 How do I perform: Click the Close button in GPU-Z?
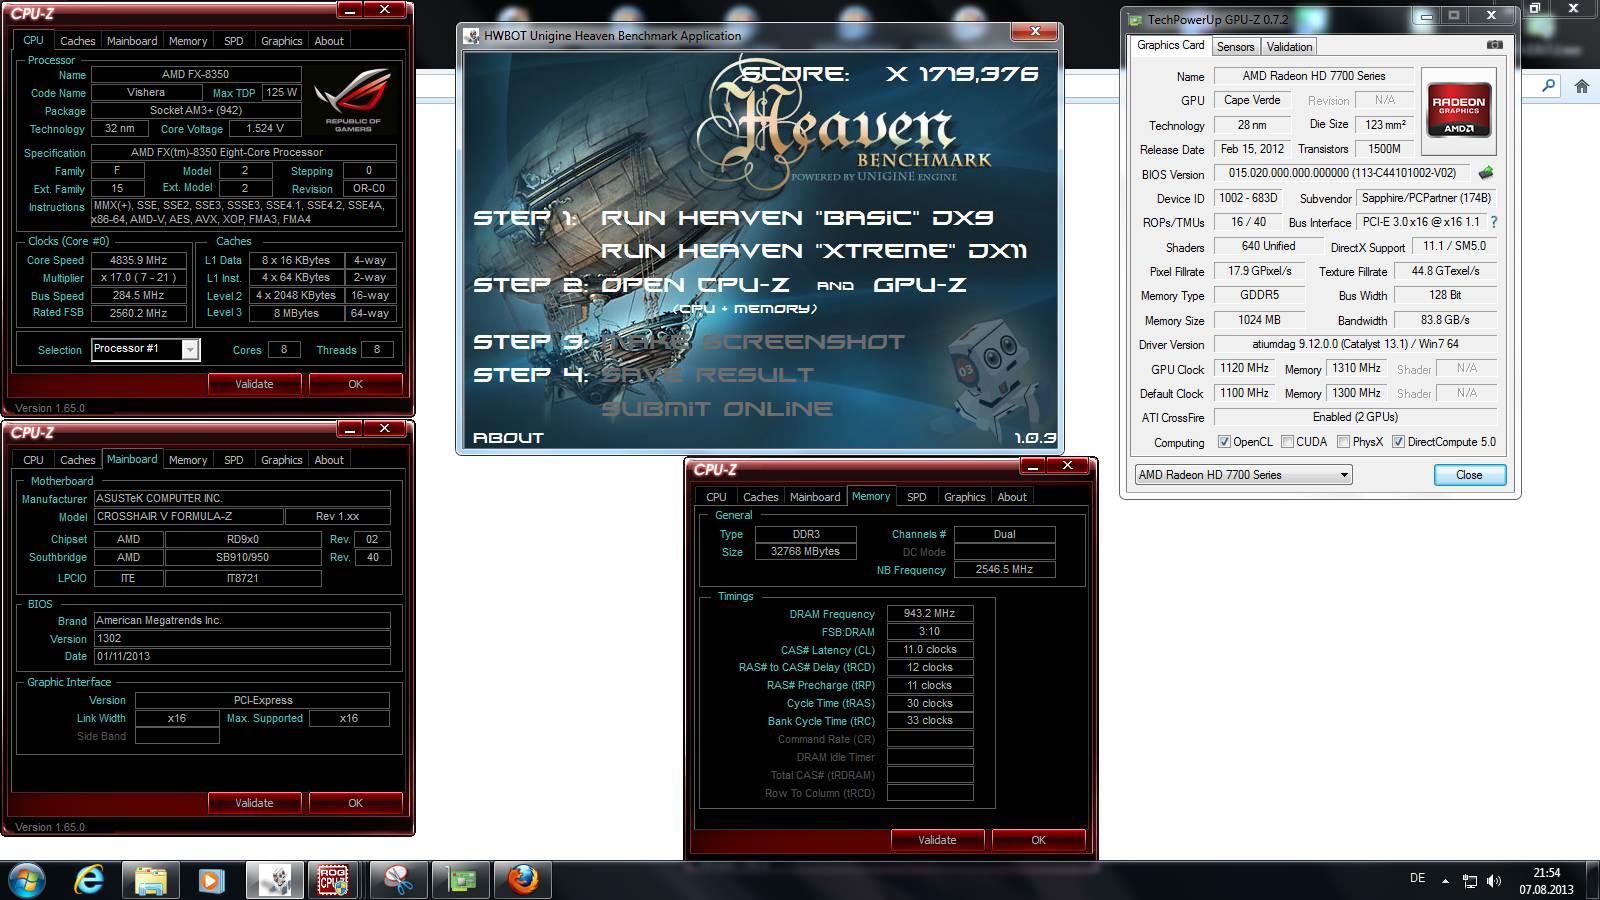click(x=1469, y=475)
